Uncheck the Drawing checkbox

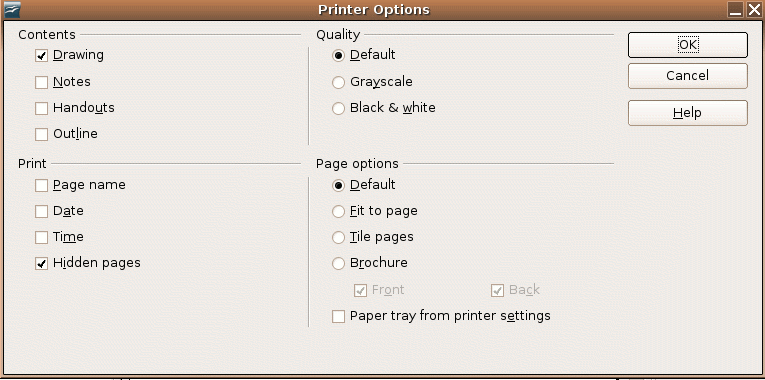click(41, 56)
